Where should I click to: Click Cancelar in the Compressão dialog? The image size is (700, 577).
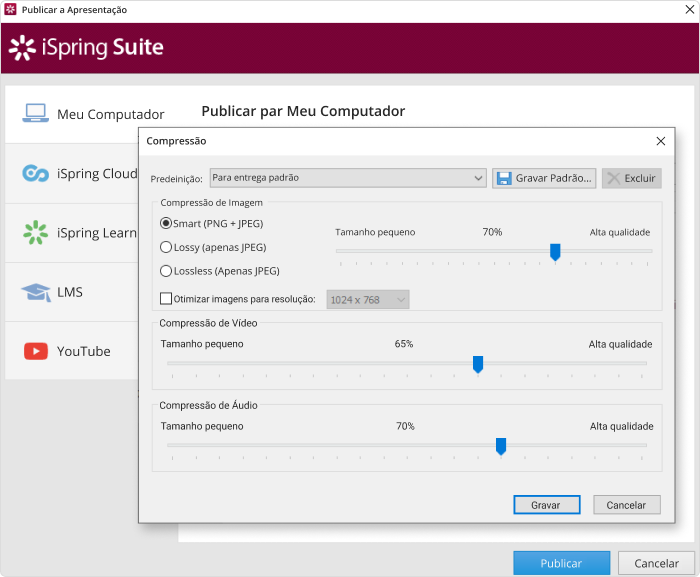click(x=627, y=505)
